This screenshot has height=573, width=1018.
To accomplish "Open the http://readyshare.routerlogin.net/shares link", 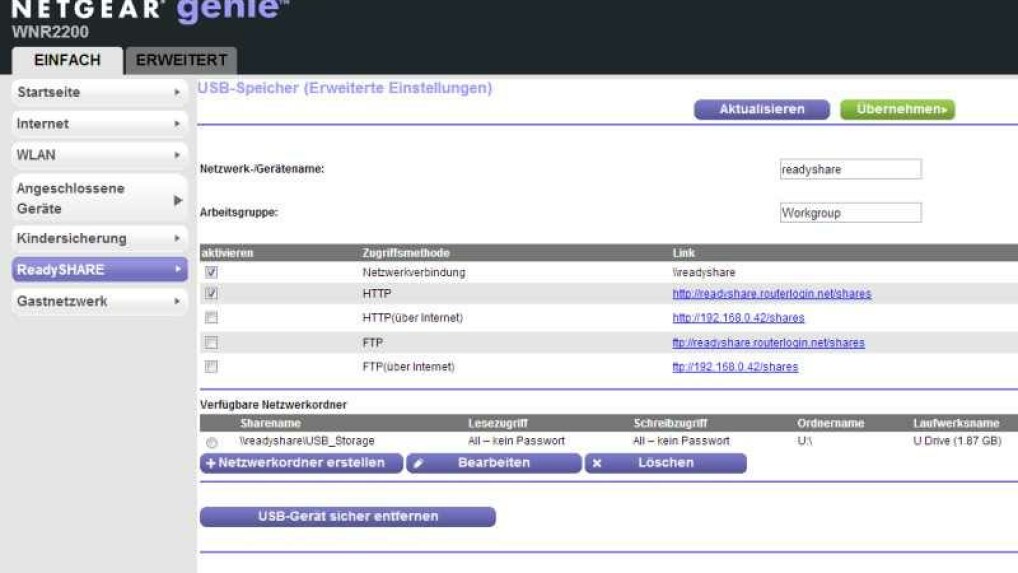I will [x=771, y=294].
